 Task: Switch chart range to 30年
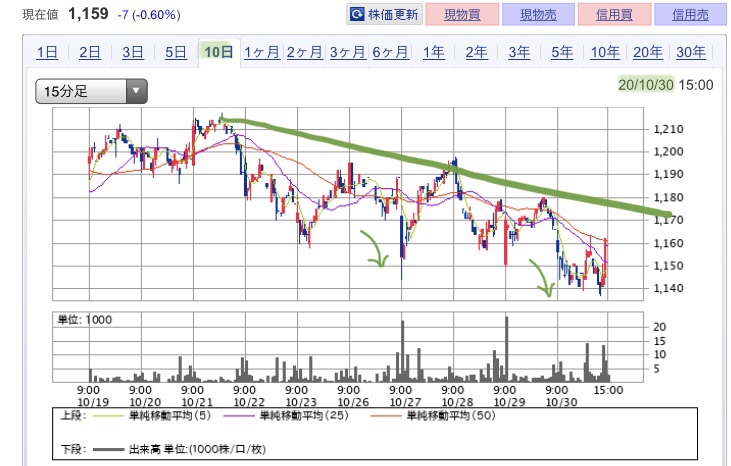tap(691, 52)
